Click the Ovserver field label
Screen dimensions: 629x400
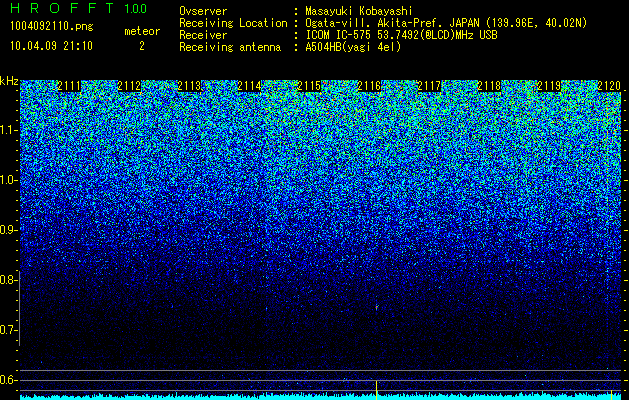coord(203,11)
